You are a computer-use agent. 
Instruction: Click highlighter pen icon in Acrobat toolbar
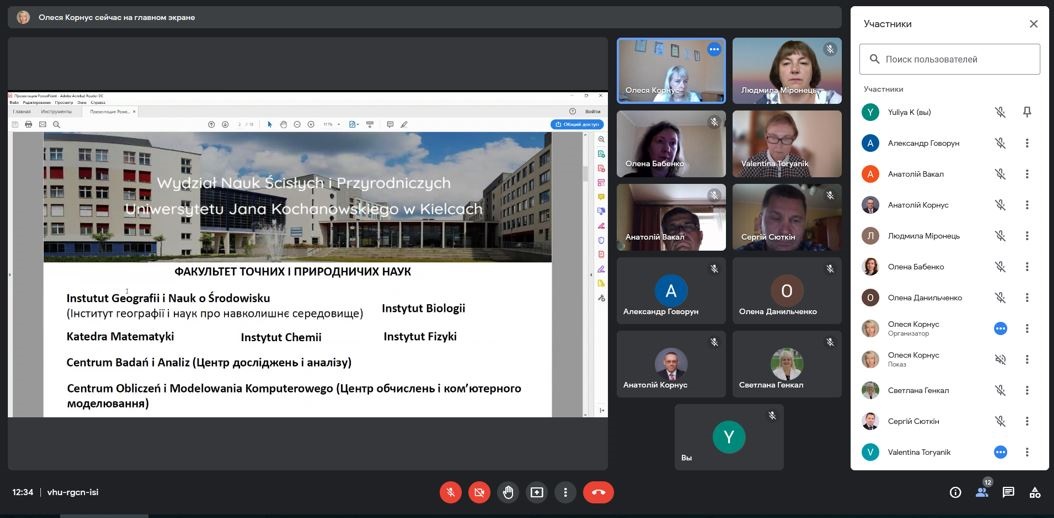click(404, 124)
